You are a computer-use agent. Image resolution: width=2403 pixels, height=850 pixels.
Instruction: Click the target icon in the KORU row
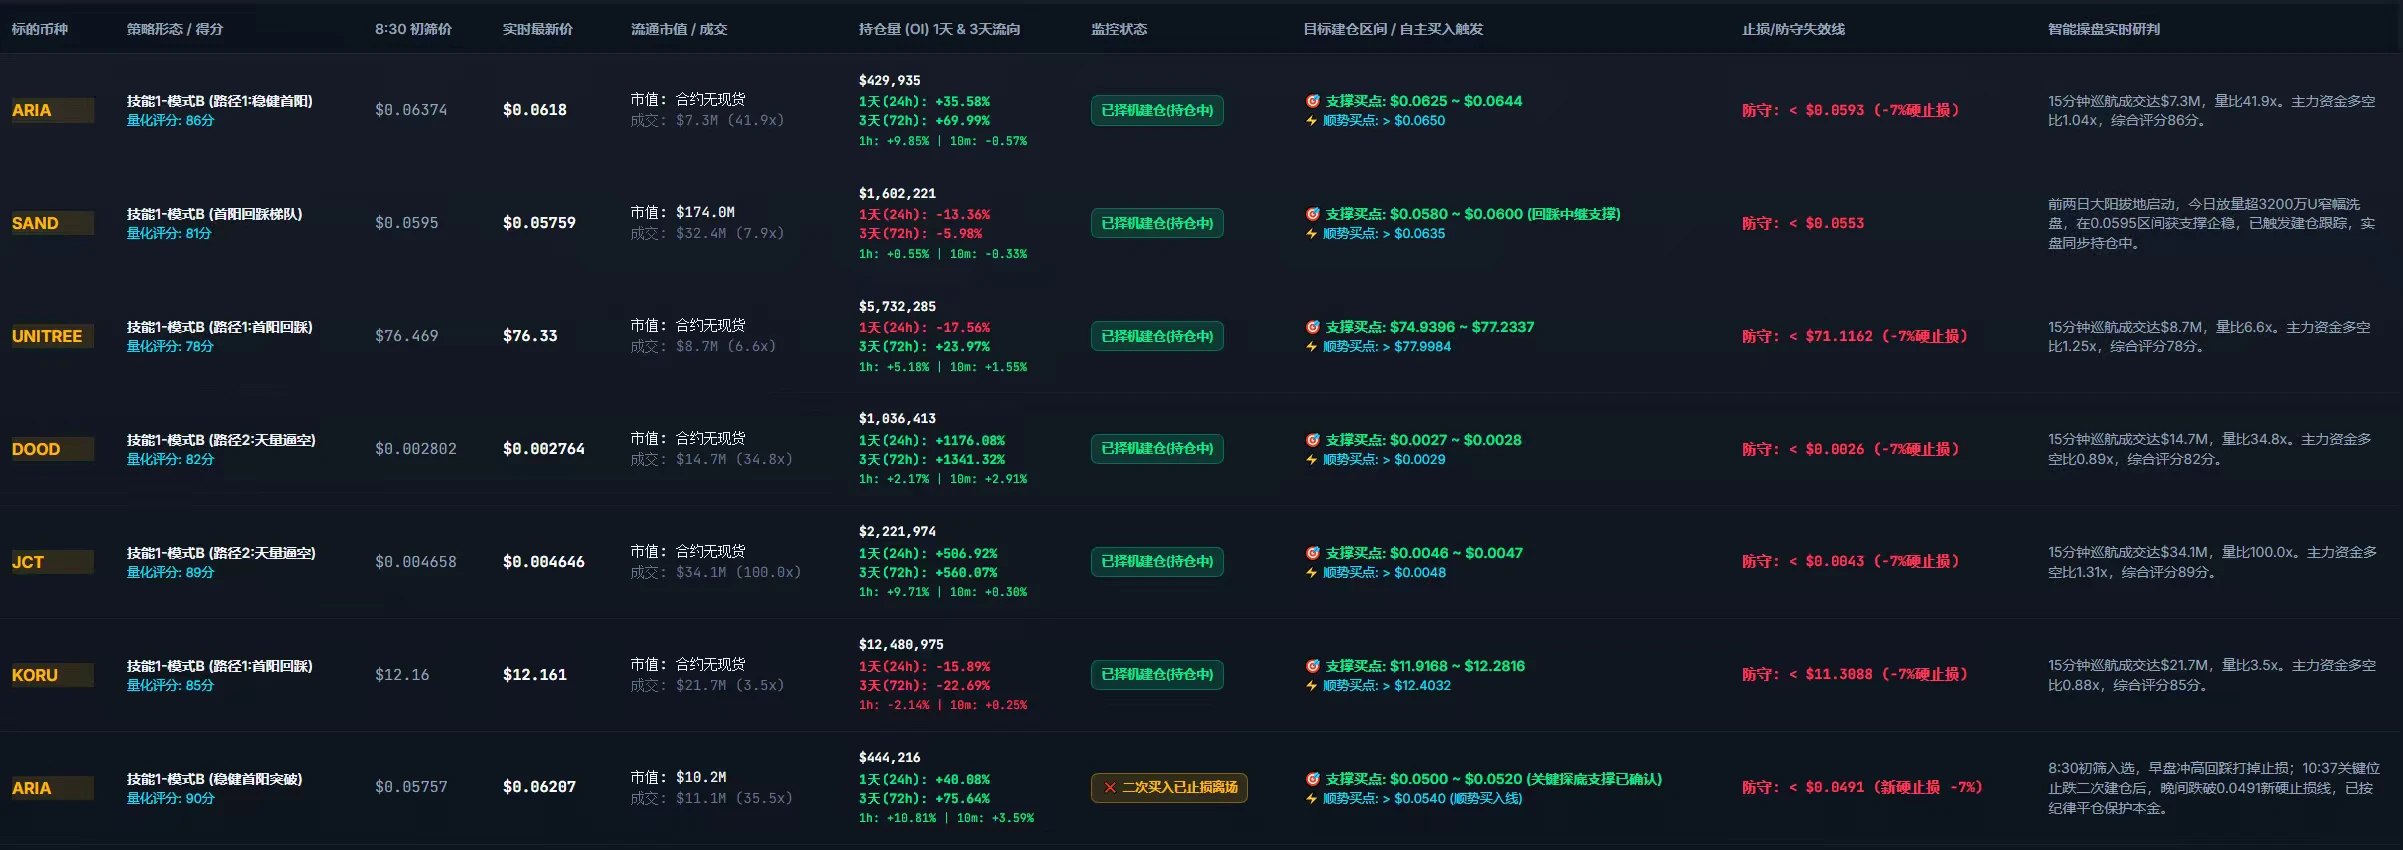1312,666
